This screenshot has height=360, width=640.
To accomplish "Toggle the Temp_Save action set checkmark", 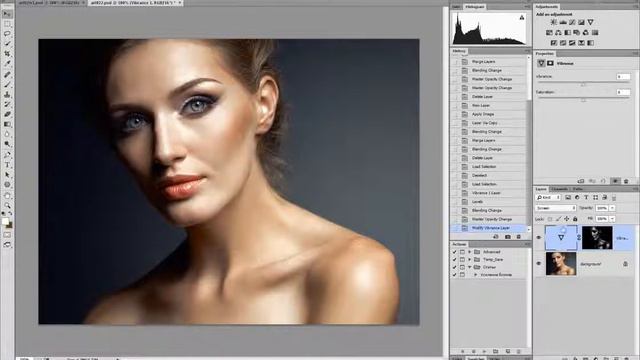I will (x=454, y=260).
